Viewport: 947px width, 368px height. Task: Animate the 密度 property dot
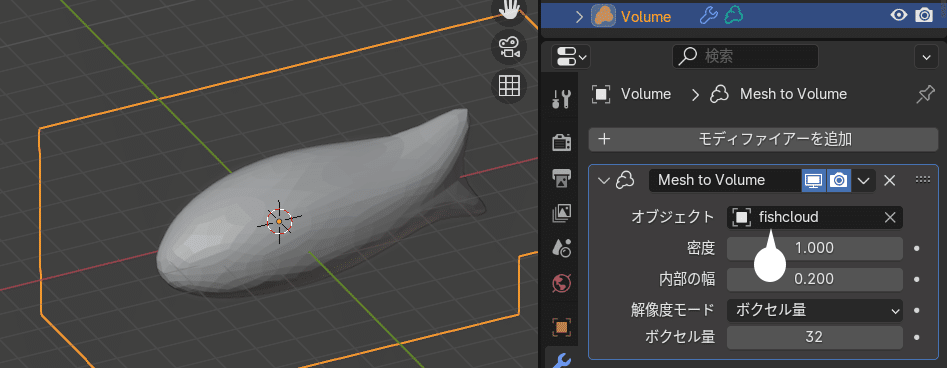pos(917,248)
